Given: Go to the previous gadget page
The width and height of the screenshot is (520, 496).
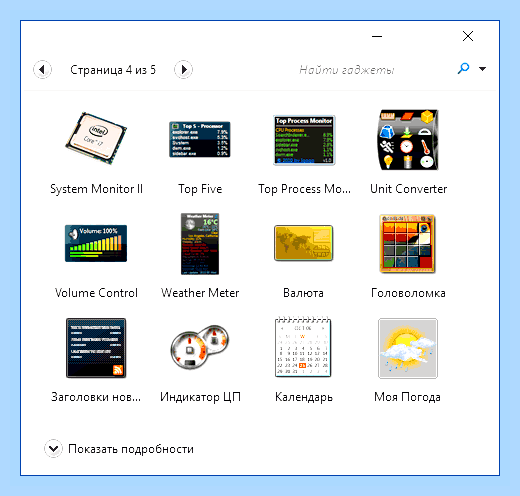Looking at the screenshot, I should [42, 70].
